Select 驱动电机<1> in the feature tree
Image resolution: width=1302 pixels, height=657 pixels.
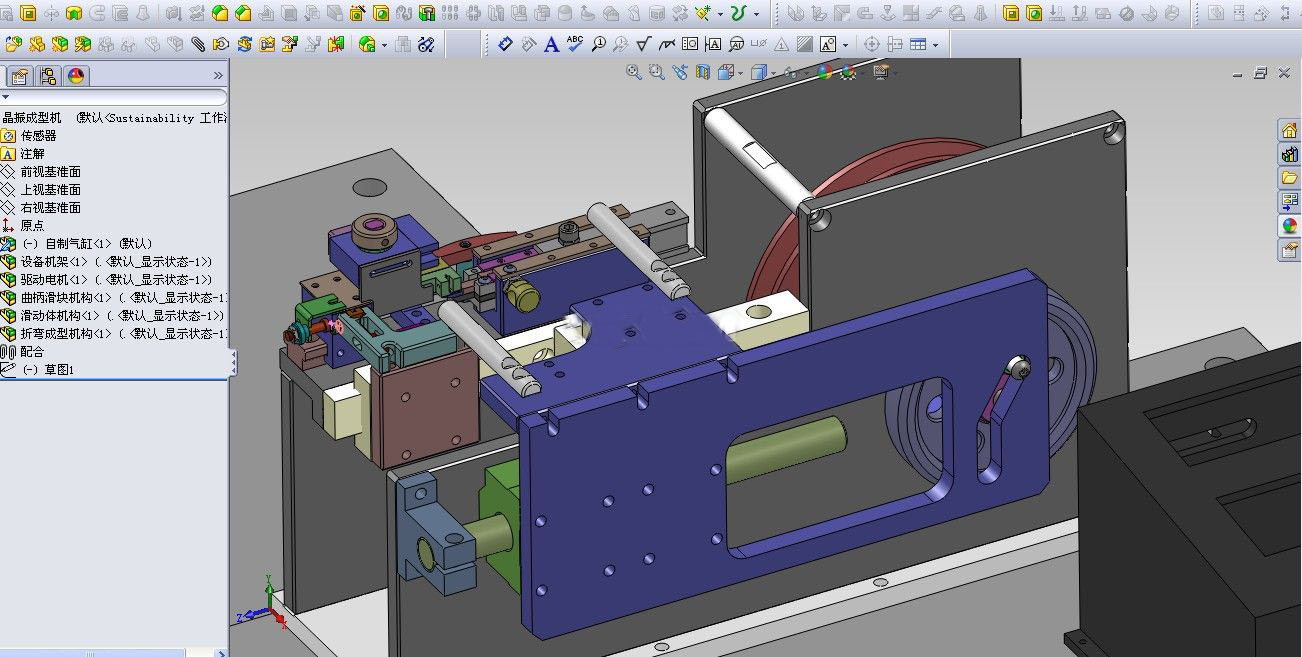54,280
